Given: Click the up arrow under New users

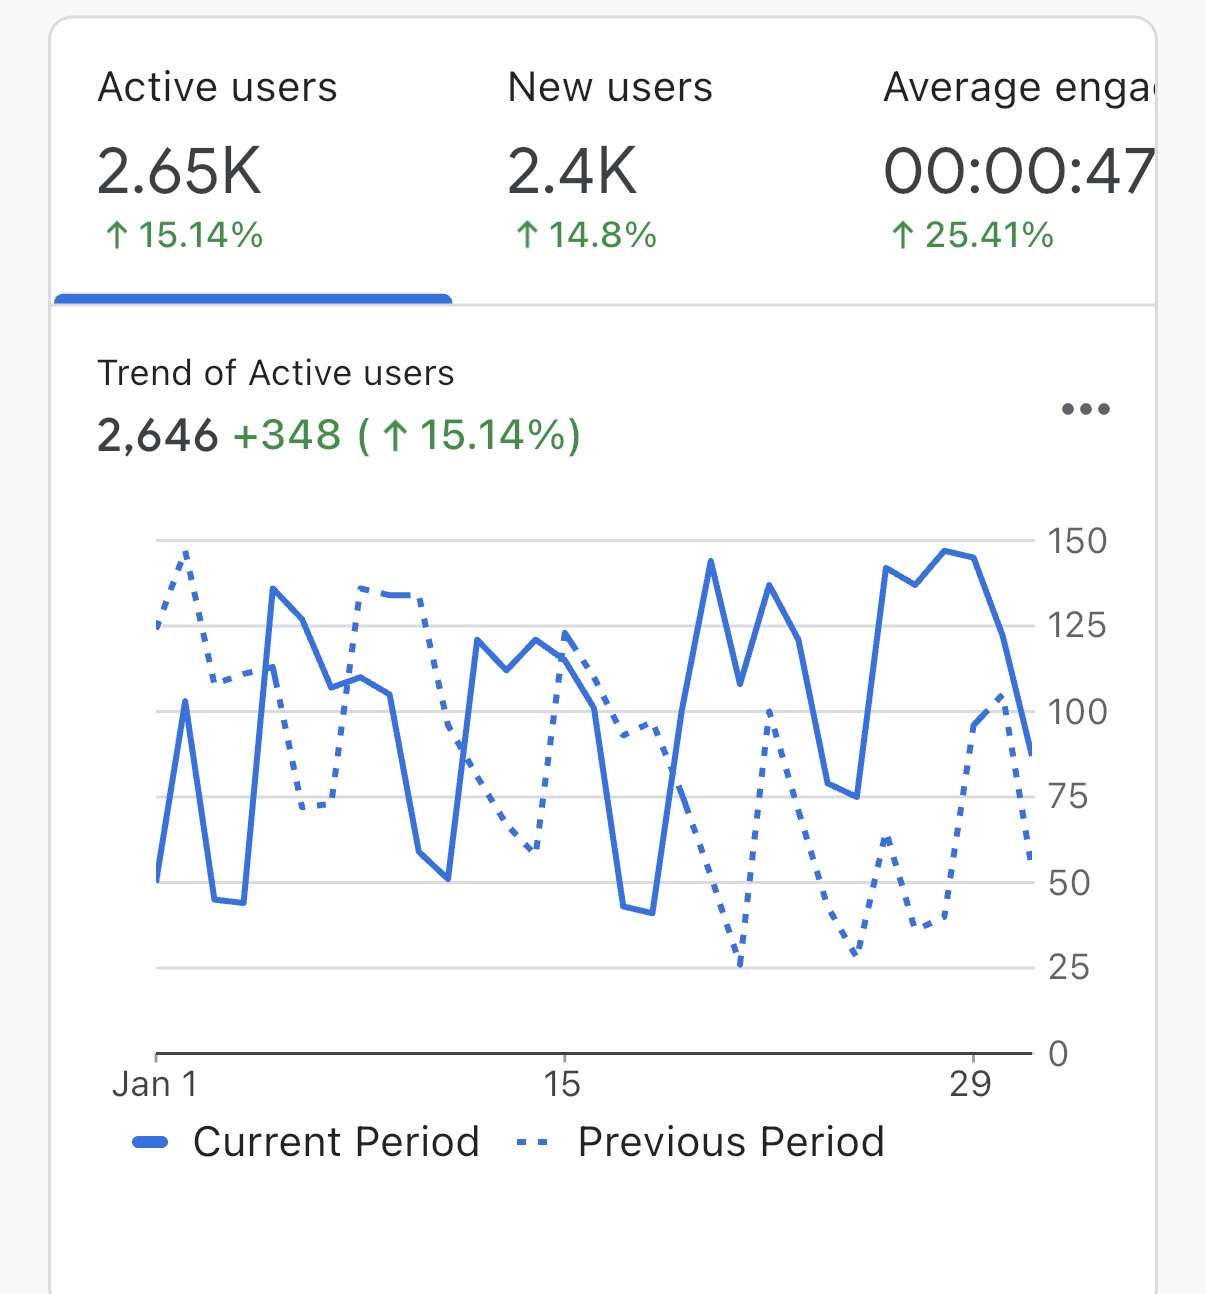Looking at the screenshot, I should (x=527, y=235).
